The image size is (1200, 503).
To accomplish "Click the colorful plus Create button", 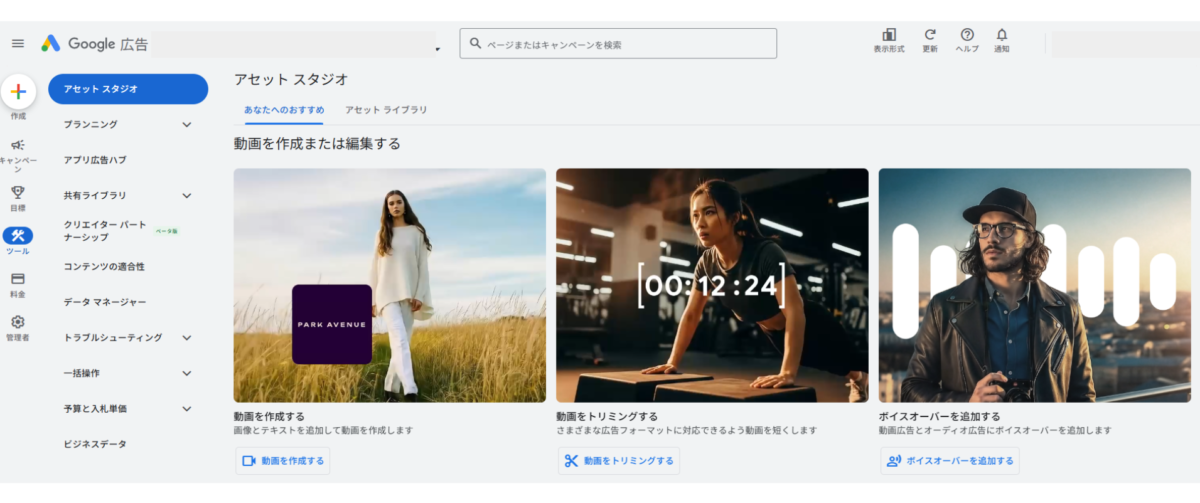I will click(x=18, y=92).
